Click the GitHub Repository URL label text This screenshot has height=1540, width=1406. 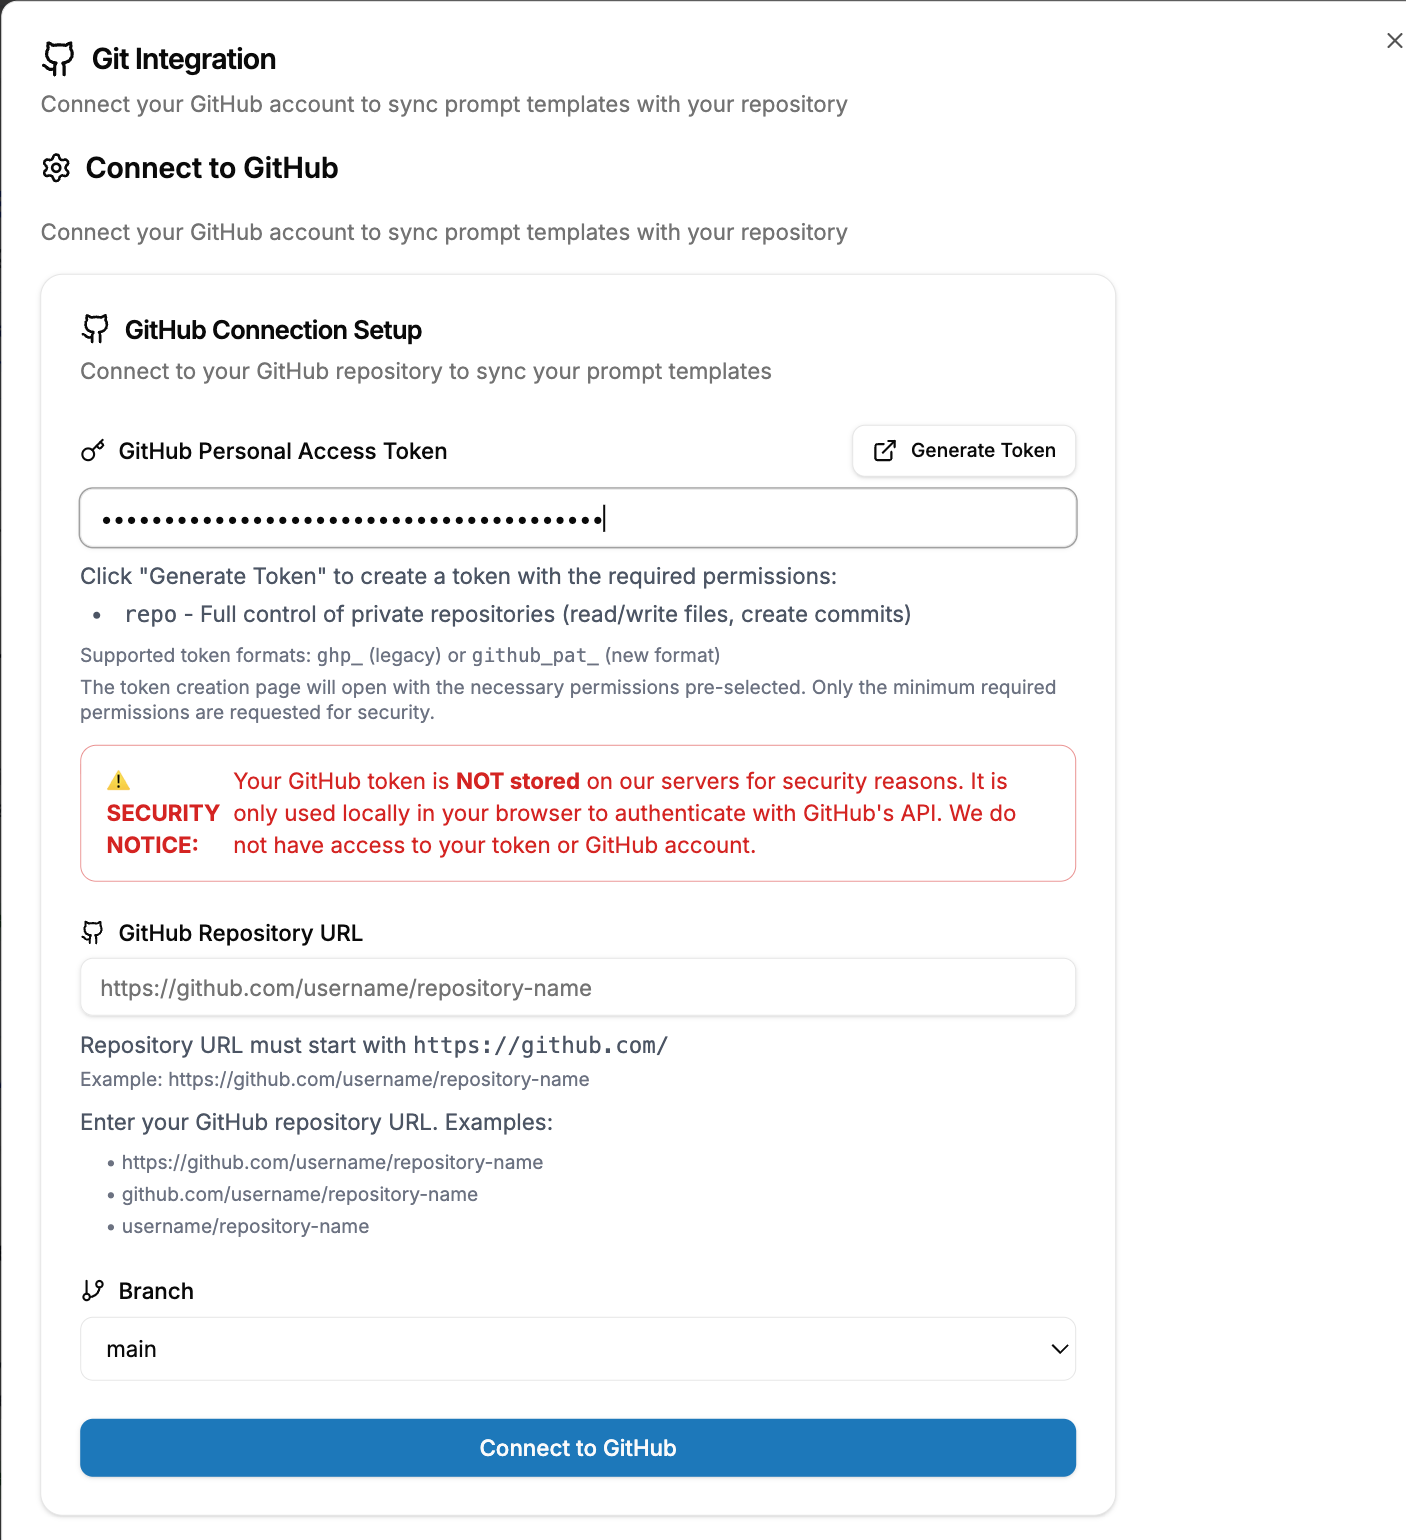tap(240, 933)
